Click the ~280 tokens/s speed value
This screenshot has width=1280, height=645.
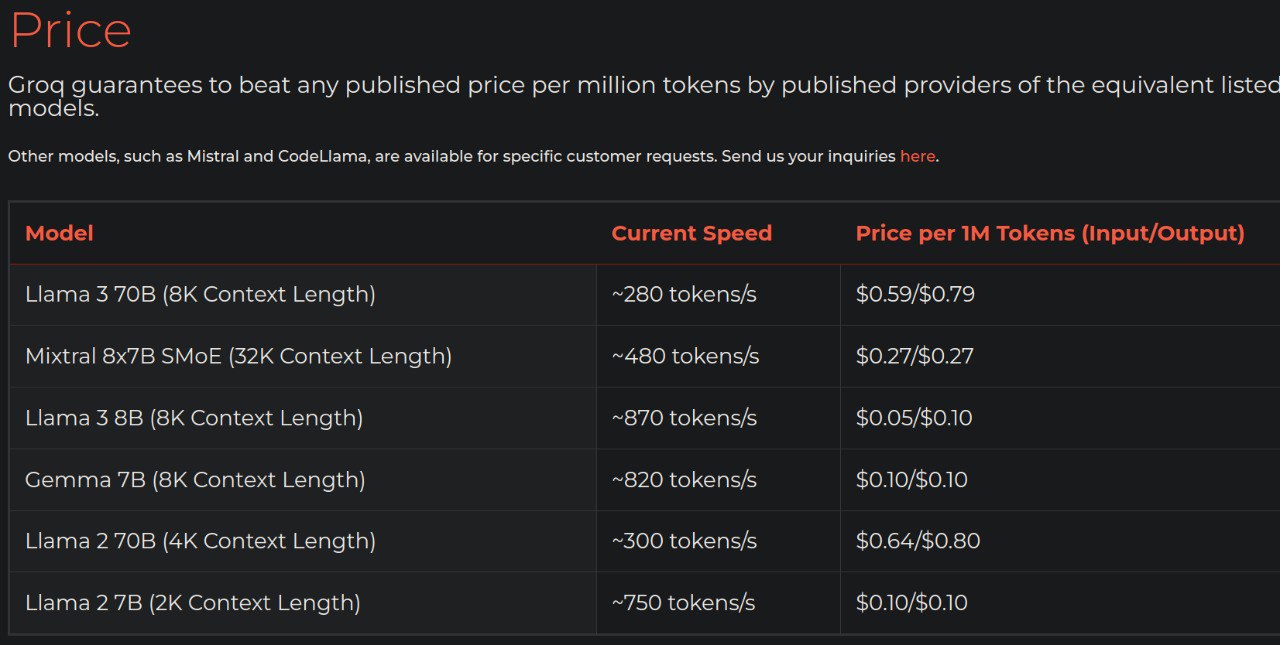(x=684, y=294)
